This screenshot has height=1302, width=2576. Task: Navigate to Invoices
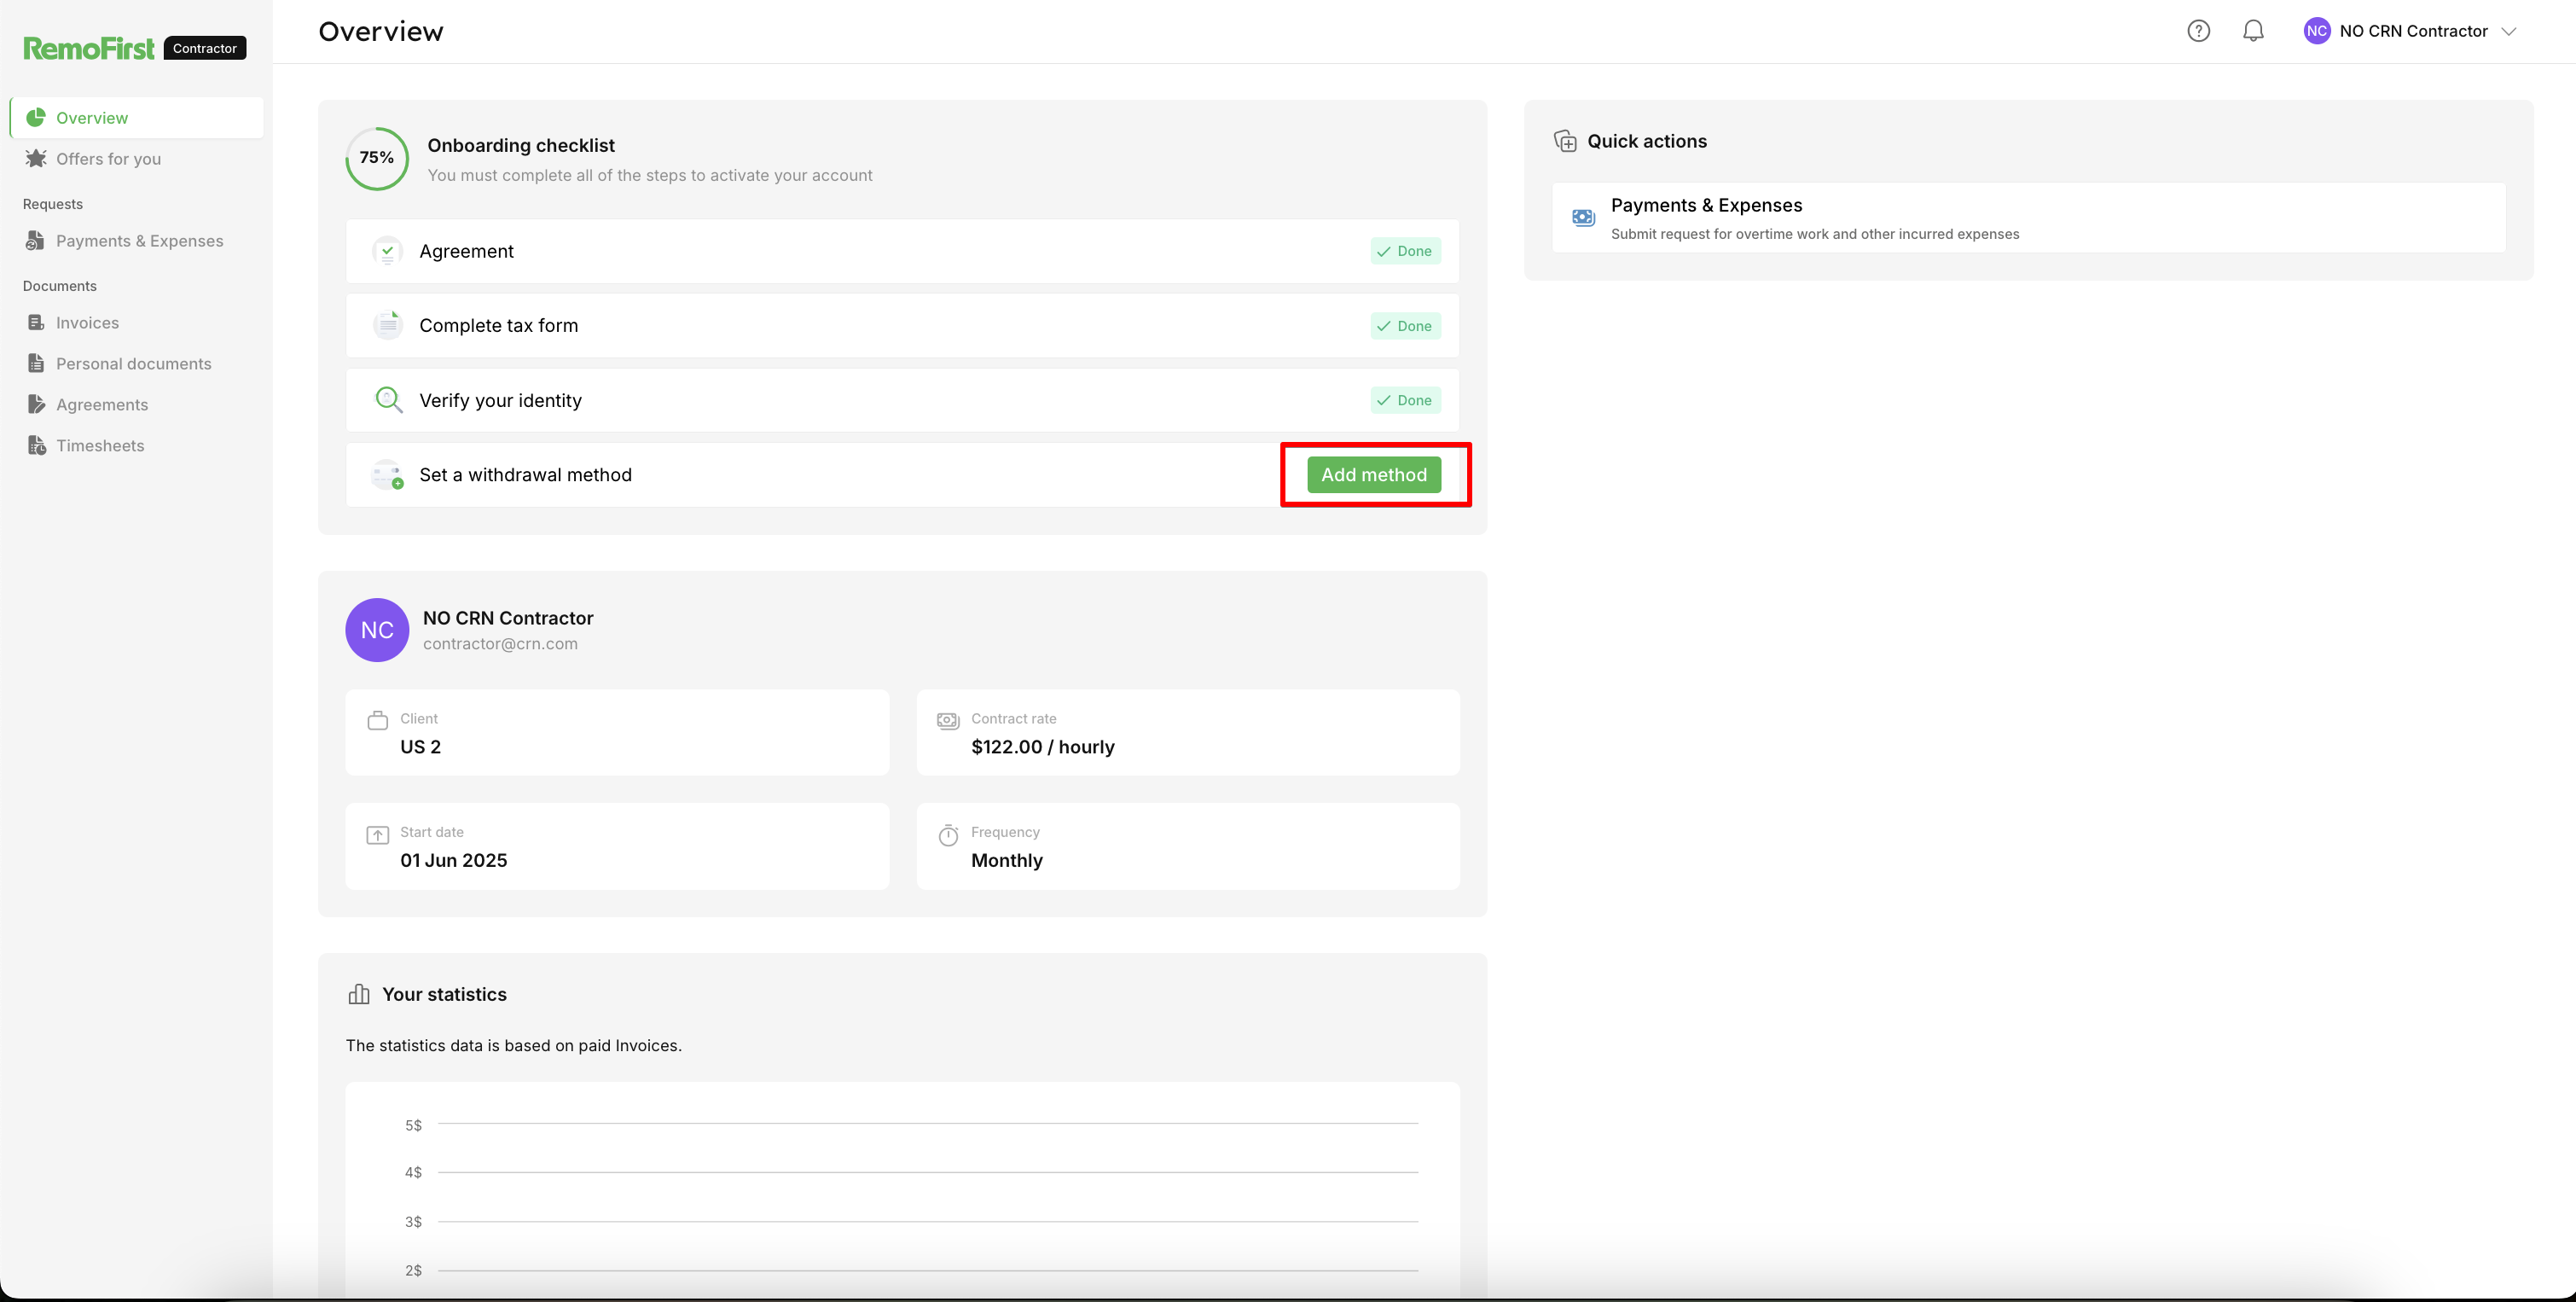87,323
